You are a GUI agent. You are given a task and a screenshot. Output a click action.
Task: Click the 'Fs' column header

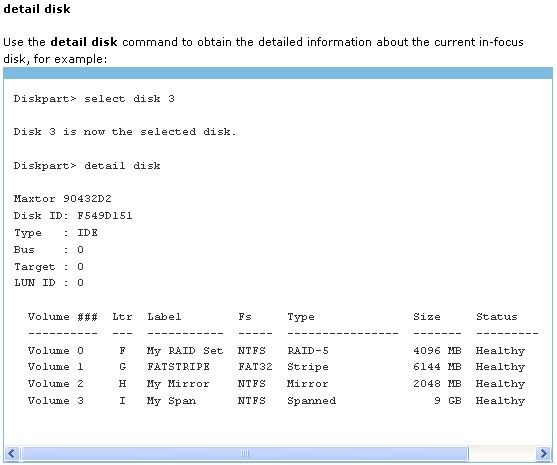[245, 317]
